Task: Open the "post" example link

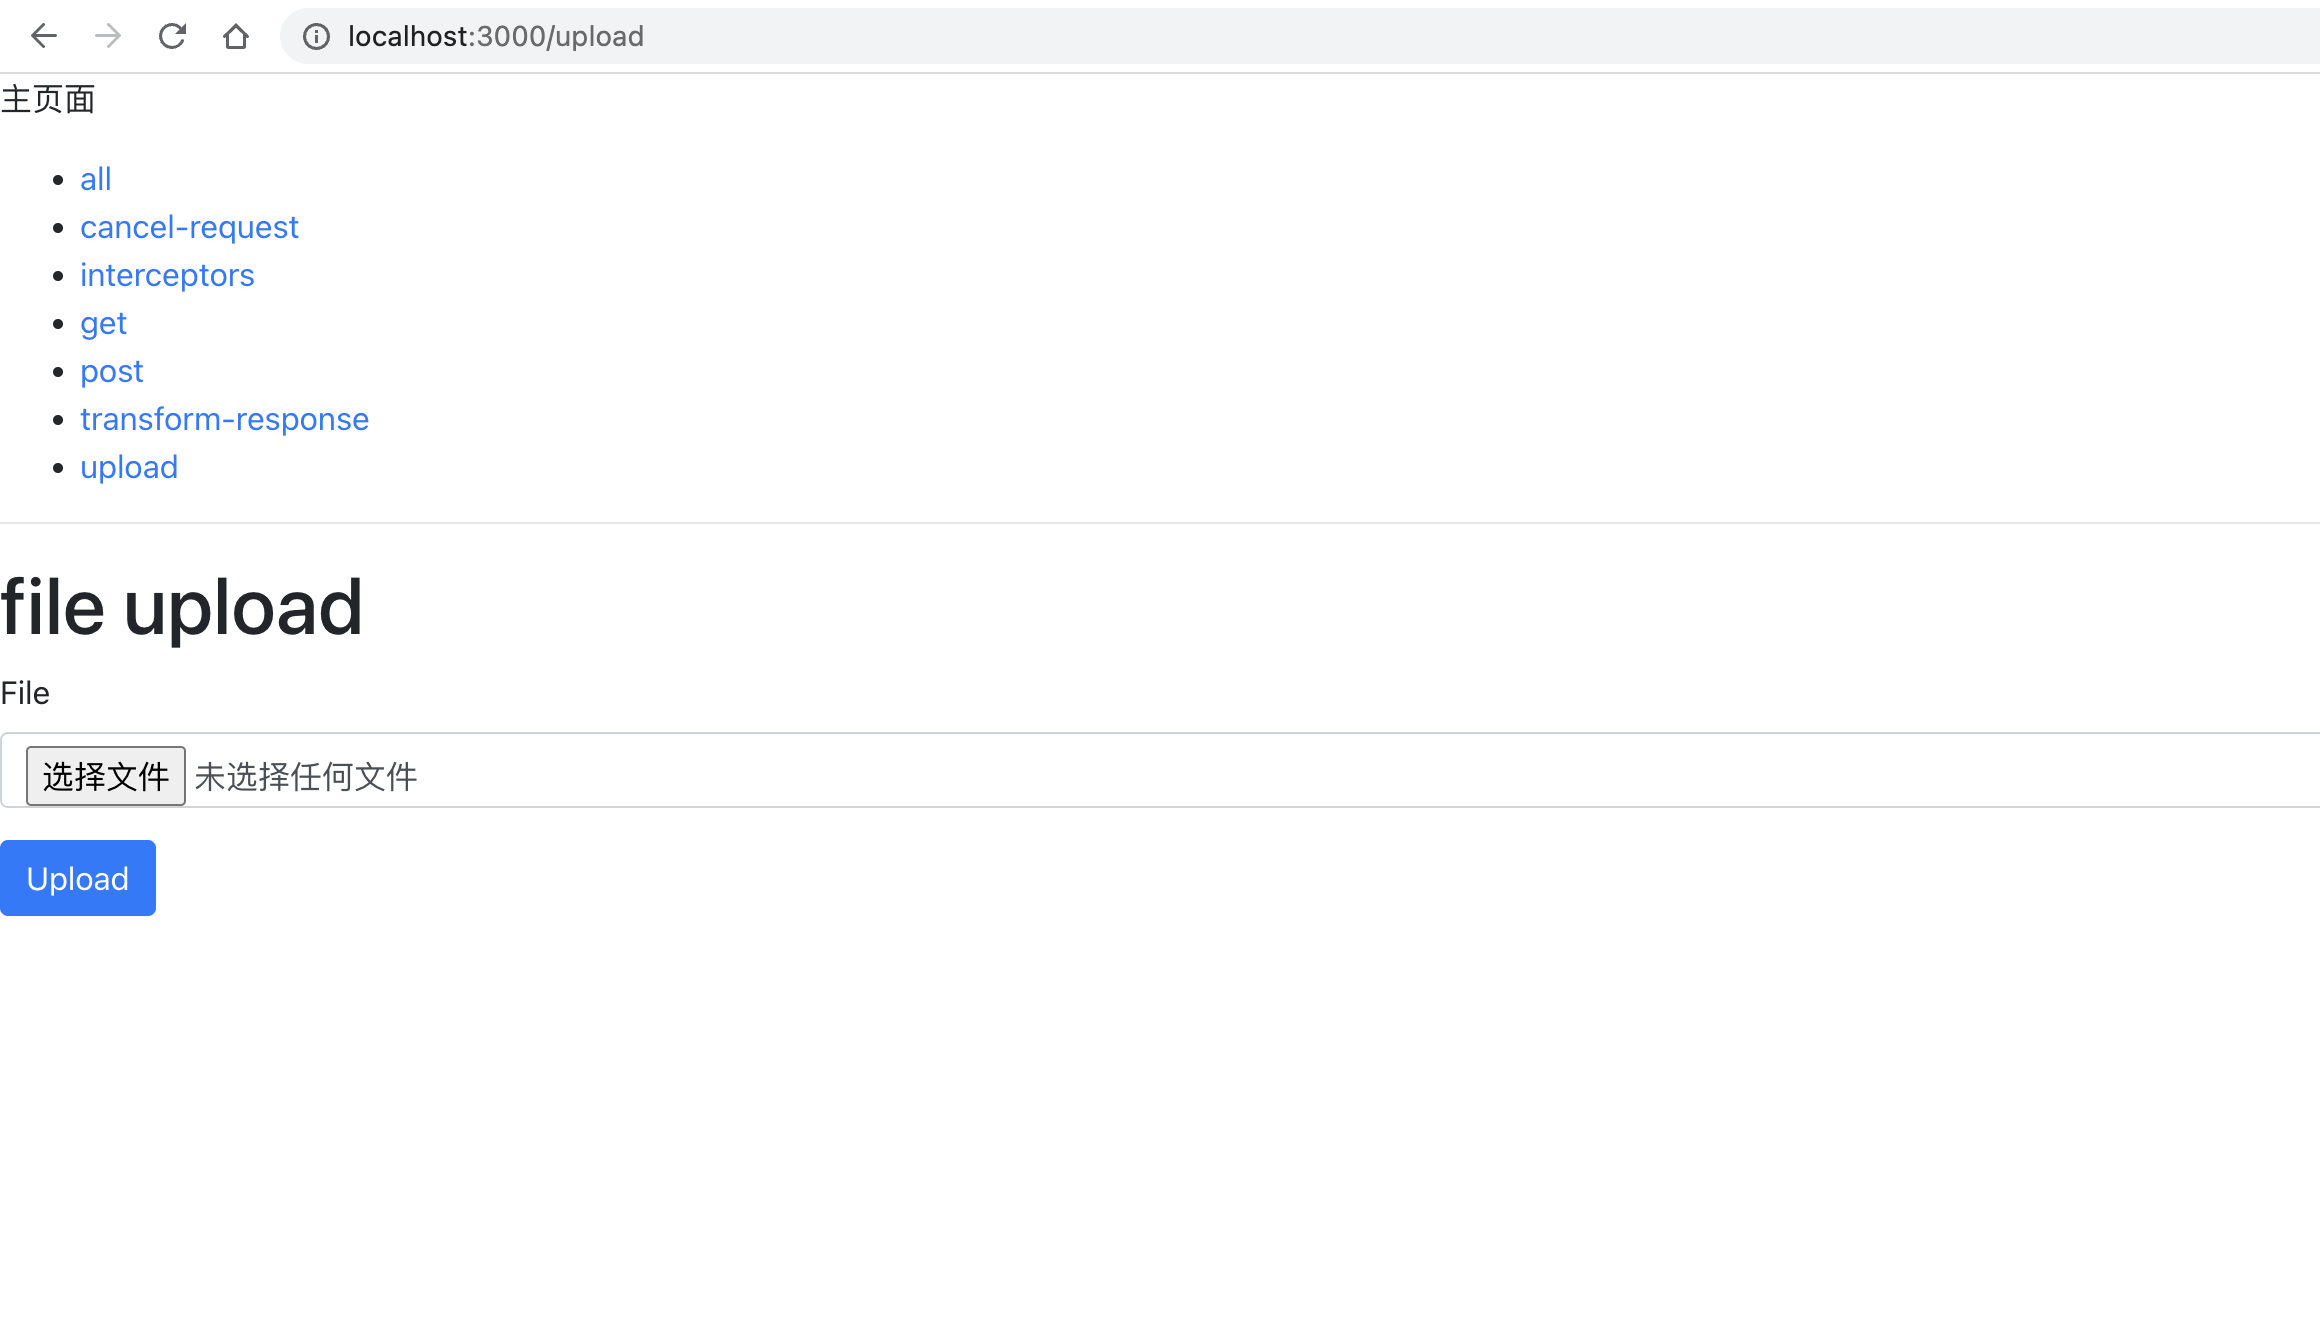Action: pyautogui.click(x=111, y=371)
